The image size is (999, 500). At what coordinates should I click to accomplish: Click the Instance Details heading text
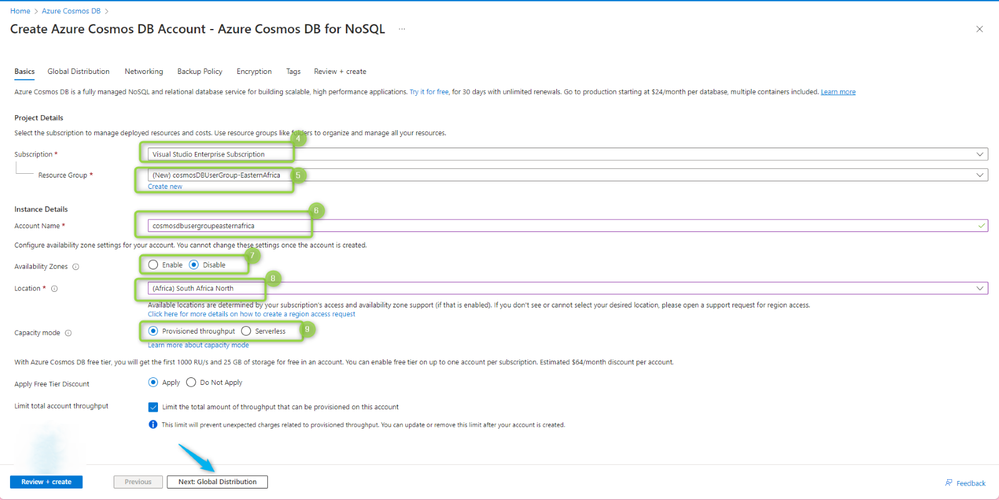pyautogui.click(x=41, y=209)
